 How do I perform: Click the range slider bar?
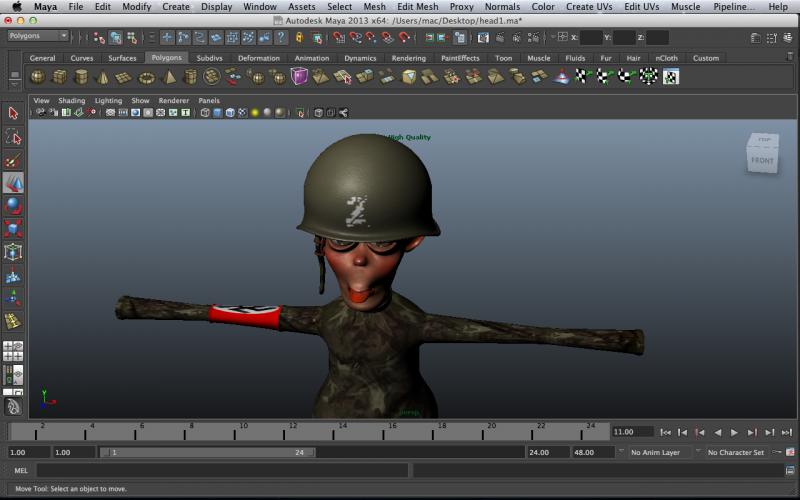click(x=208, y=452)
